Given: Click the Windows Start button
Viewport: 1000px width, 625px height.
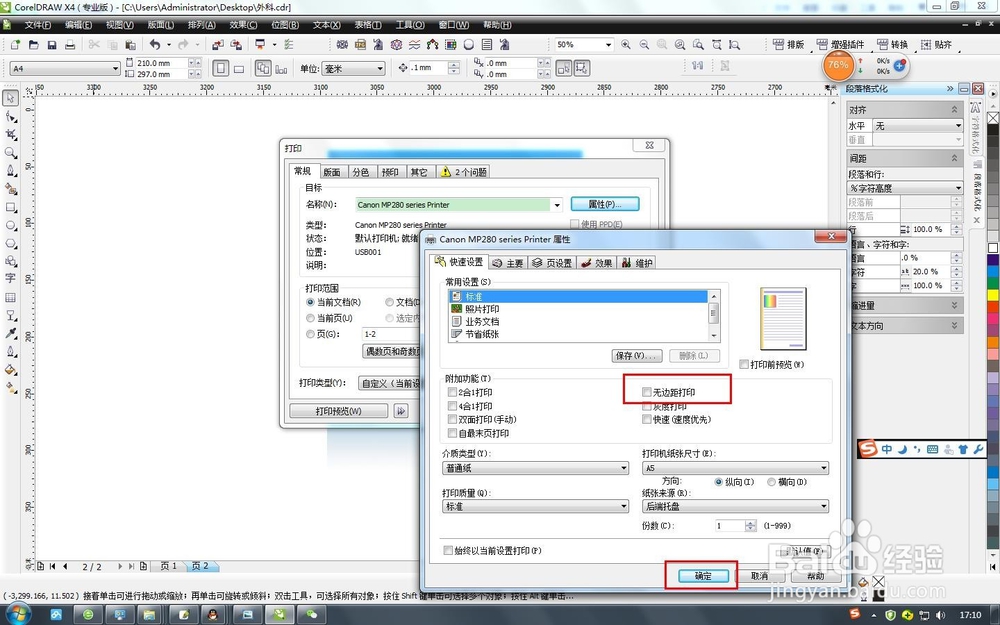Looking at the screenshot, I should pyautogui.click(x=17, y=615).
